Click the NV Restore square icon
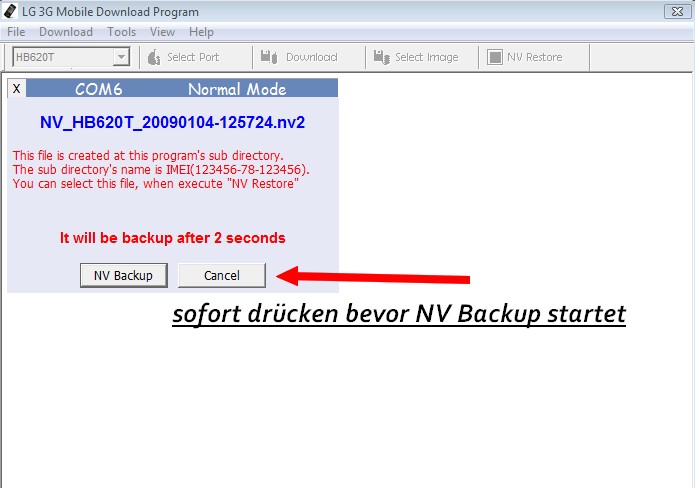 [x=495, y=57]
